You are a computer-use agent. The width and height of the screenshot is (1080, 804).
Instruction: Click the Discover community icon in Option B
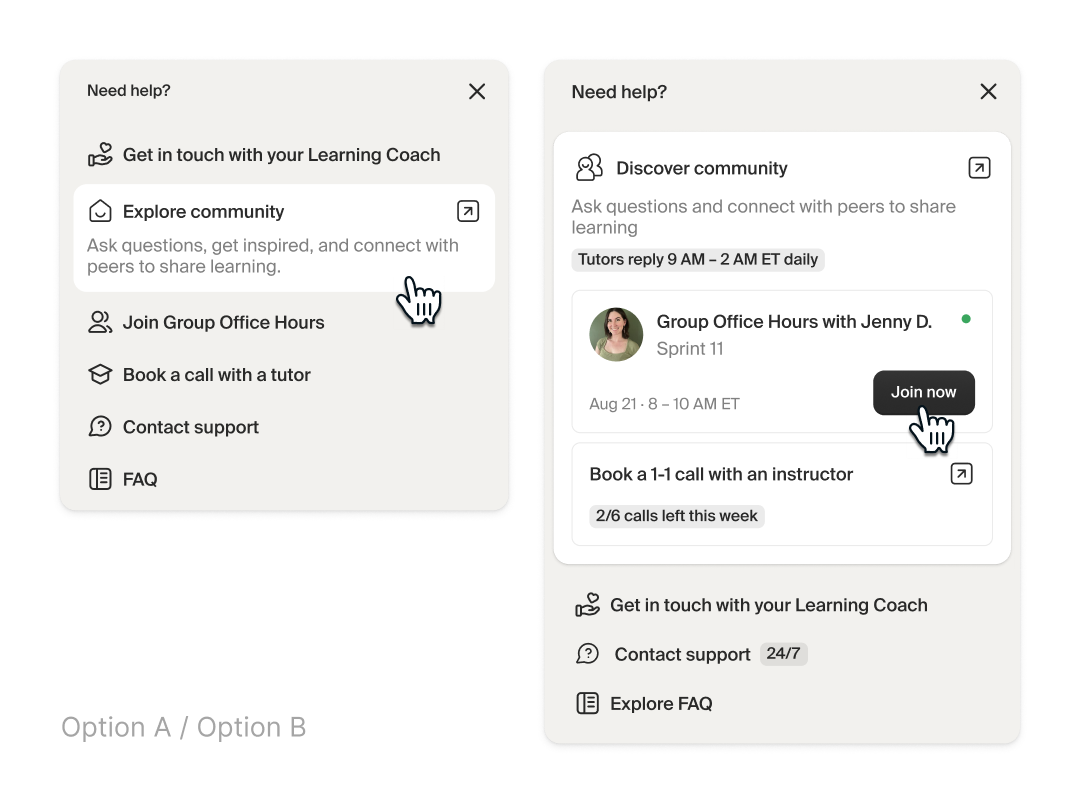pyautogui.click(x=589, y=167)
